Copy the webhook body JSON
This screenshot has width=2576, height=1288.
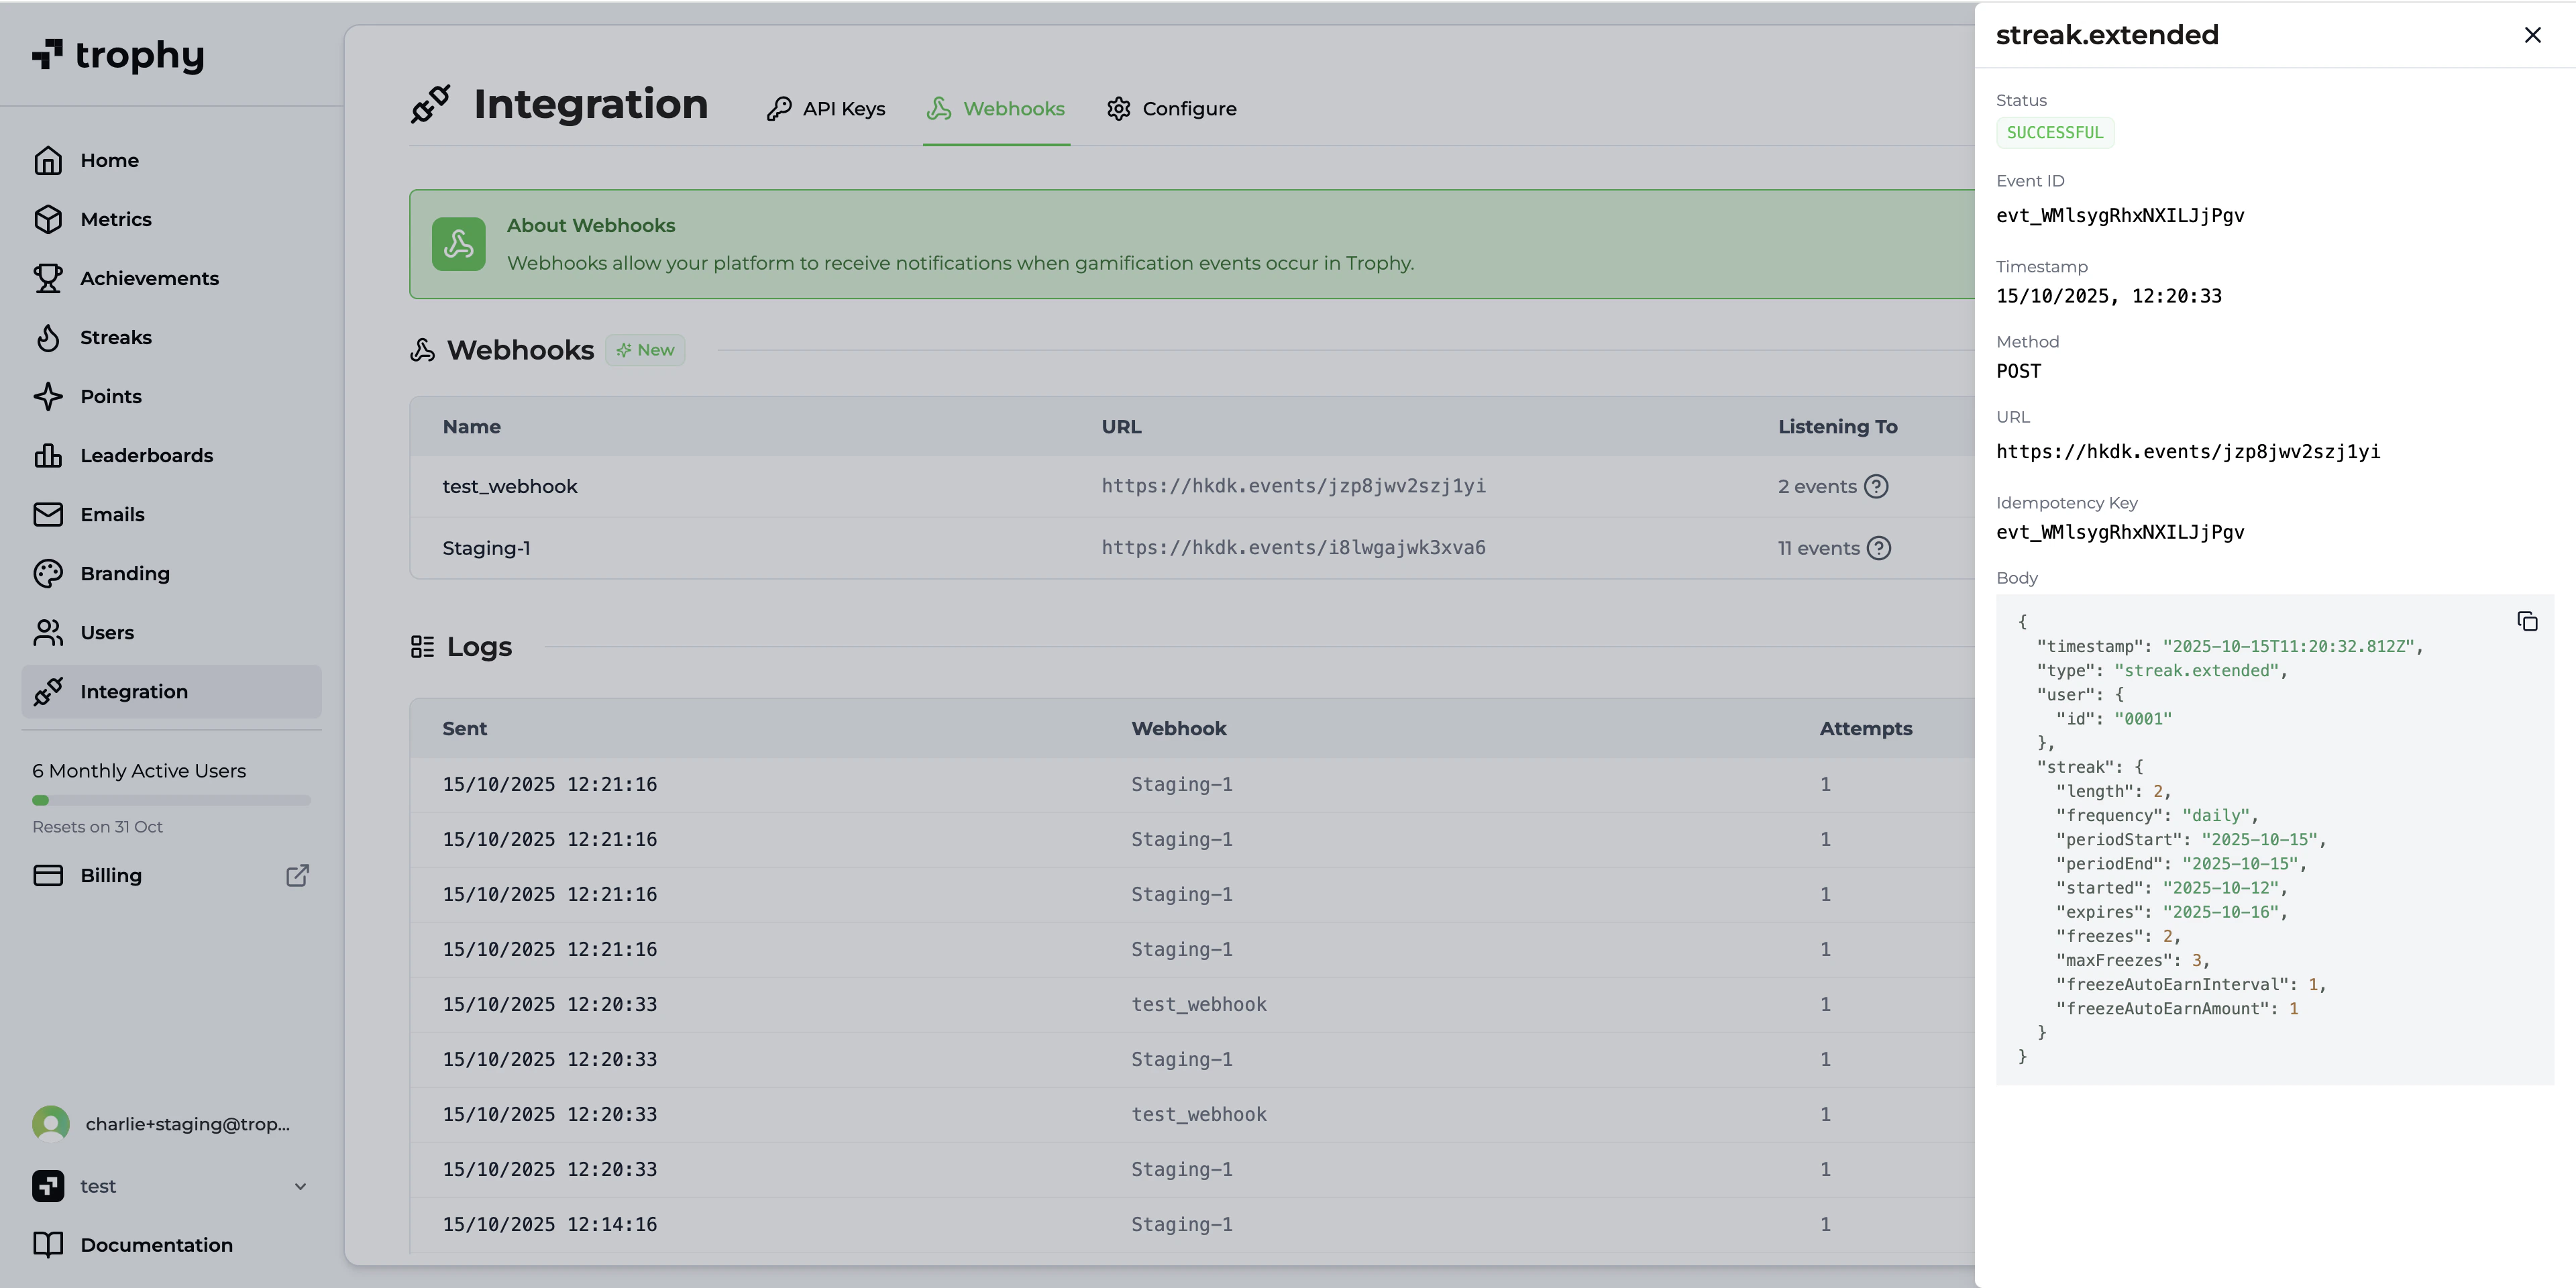click(x=2526, y=622)
